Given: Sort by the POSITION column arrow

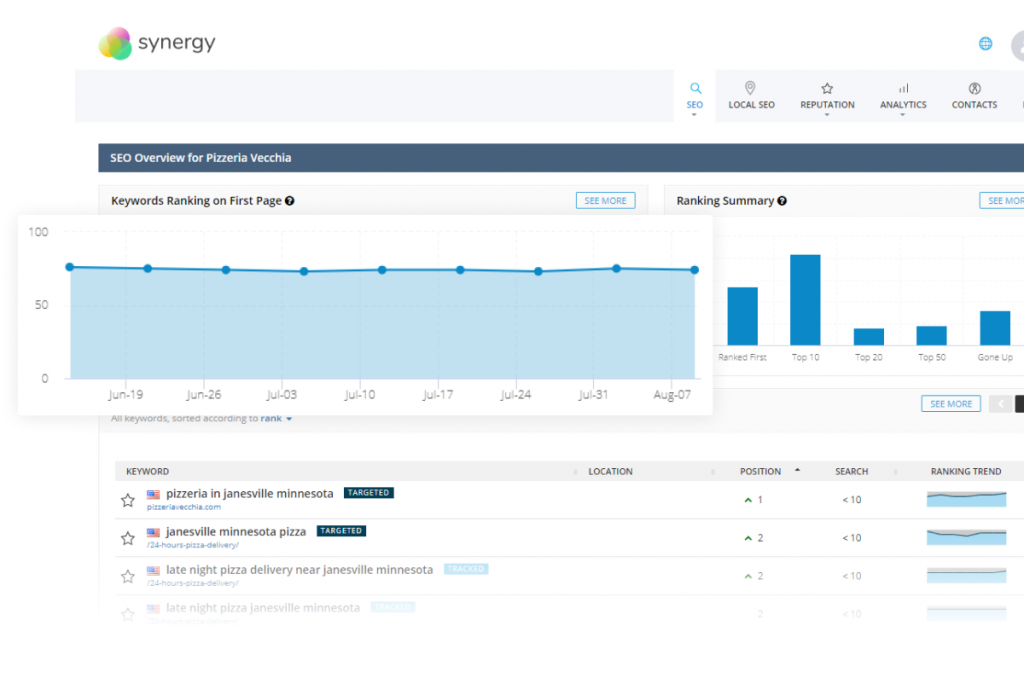Looking at the screenshot, I should pyautogui.click(x=797, y=470).
